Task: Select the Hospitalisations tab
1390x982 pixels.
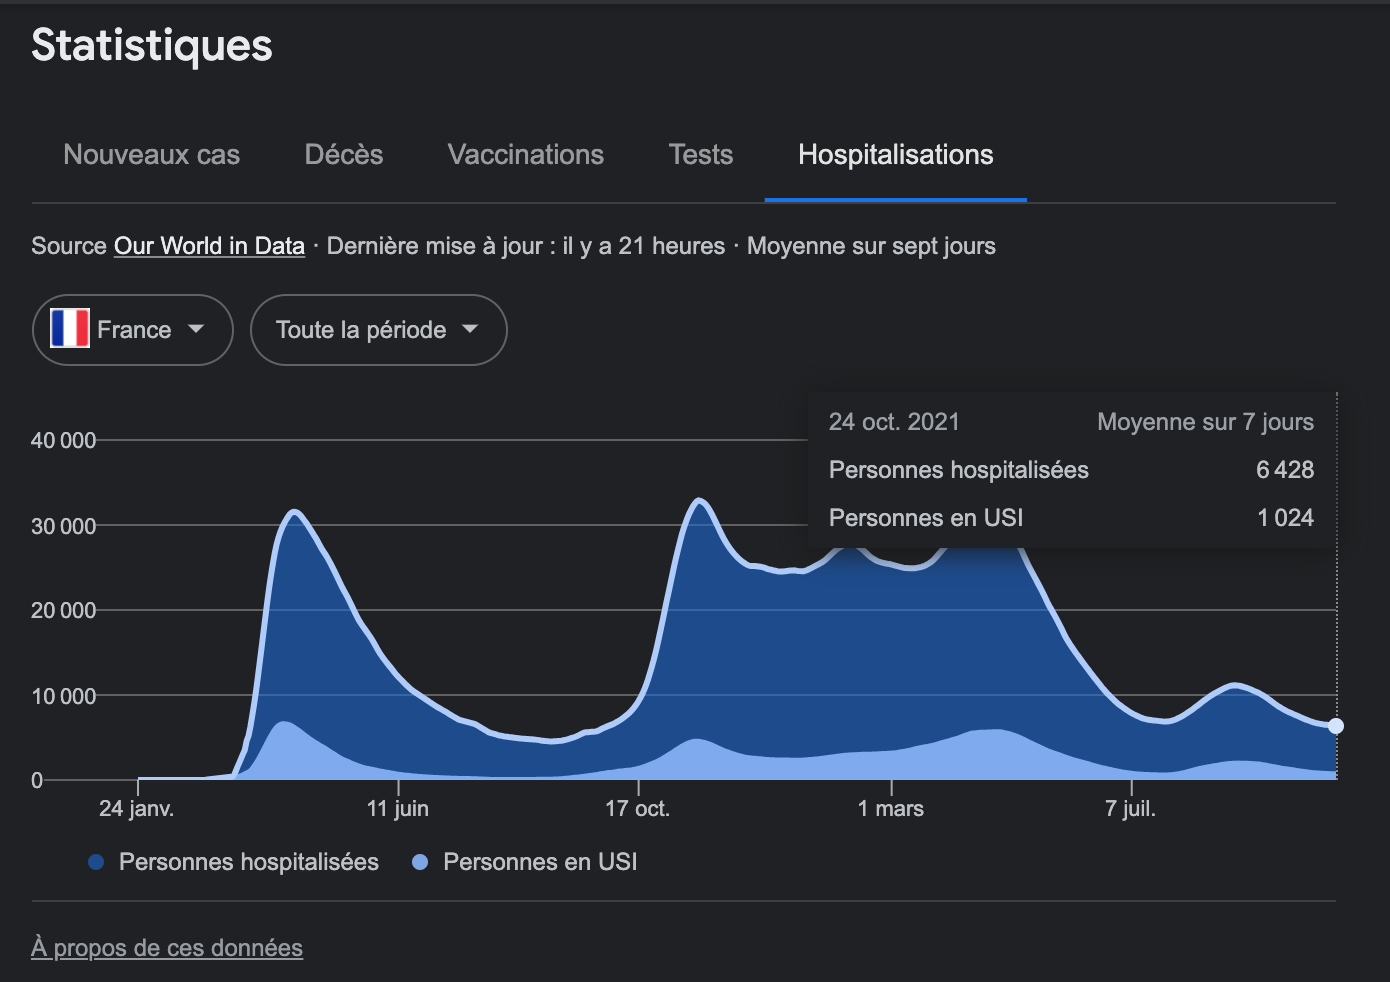Action: pos(895,155)
